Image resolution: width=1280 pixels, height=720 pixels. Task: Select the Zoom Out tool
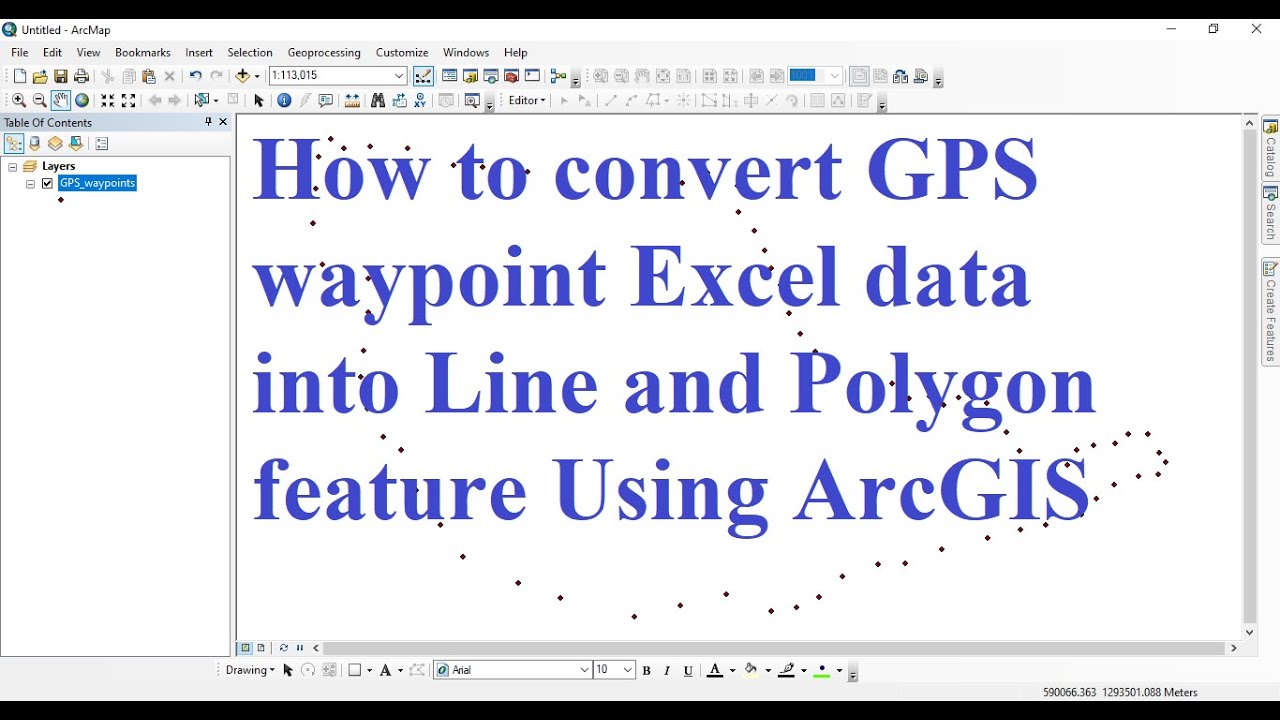(40, 100)
